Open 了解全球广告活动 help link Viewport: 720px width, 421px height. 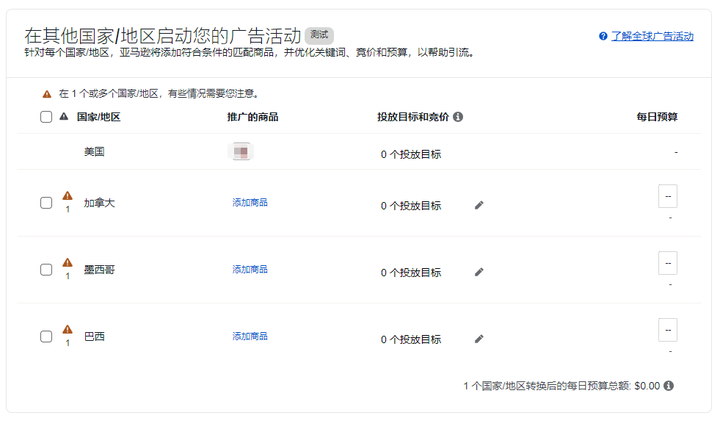[652, 36]
